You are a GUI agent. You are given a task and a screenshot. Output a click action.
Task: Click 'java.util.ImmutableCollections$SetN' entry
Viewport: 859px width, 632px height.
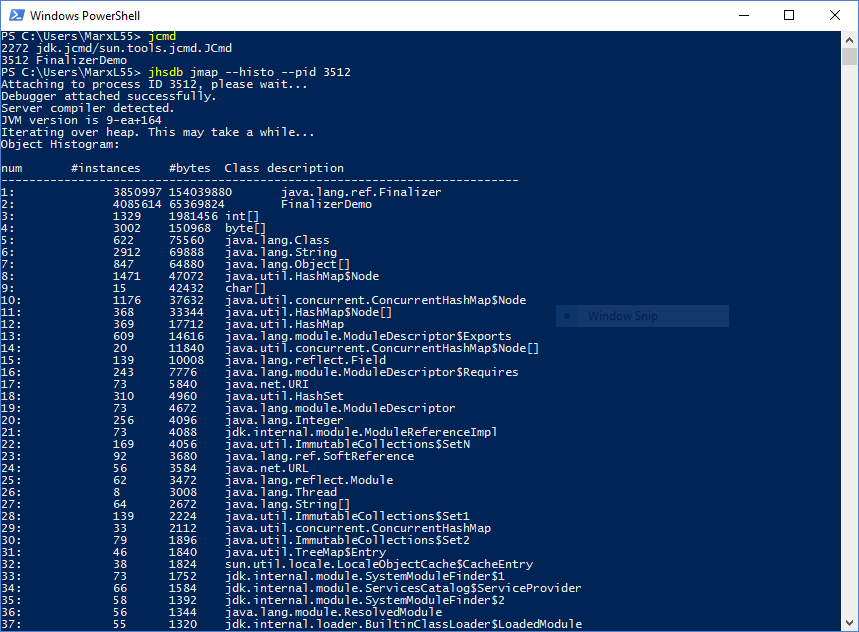coord(347,444)
